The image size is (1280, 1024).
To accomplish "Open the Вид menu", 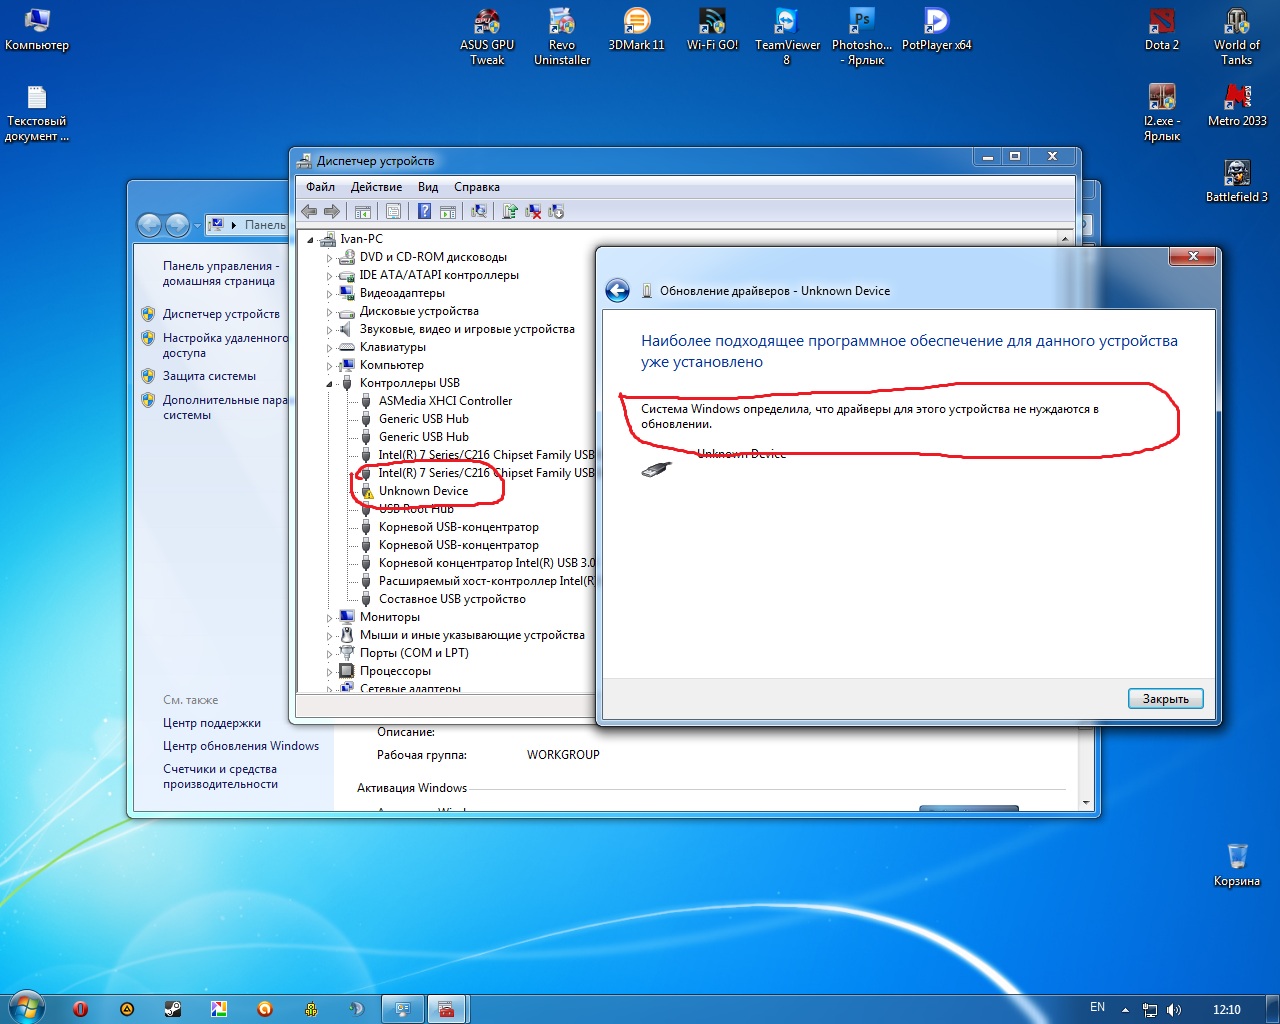I will [x=428, y=187].
